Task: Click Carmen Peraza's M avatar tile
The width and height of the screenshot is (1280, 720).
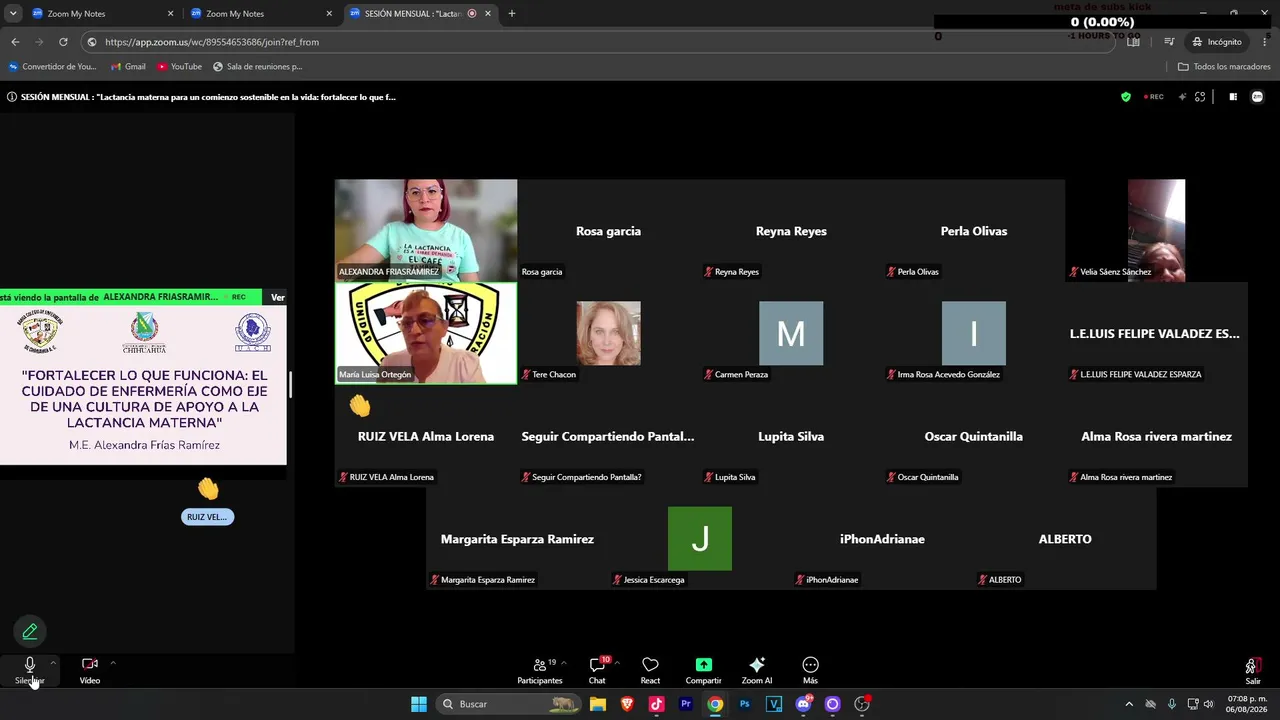Action: (x=791, y=333)
